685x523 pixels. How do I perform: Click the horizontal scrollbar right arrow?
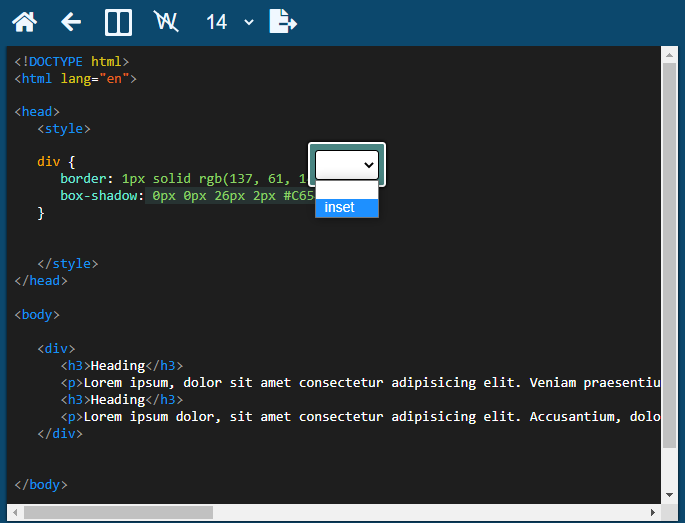coord(653,512)
